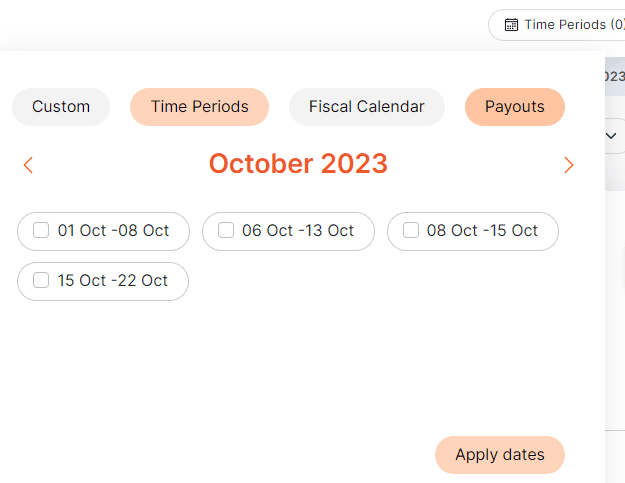Click the '08 Oct -15 Oct' label text
The width and height of the screenshot is (625, 483).
pyautogui.click(x=482, y=230)
